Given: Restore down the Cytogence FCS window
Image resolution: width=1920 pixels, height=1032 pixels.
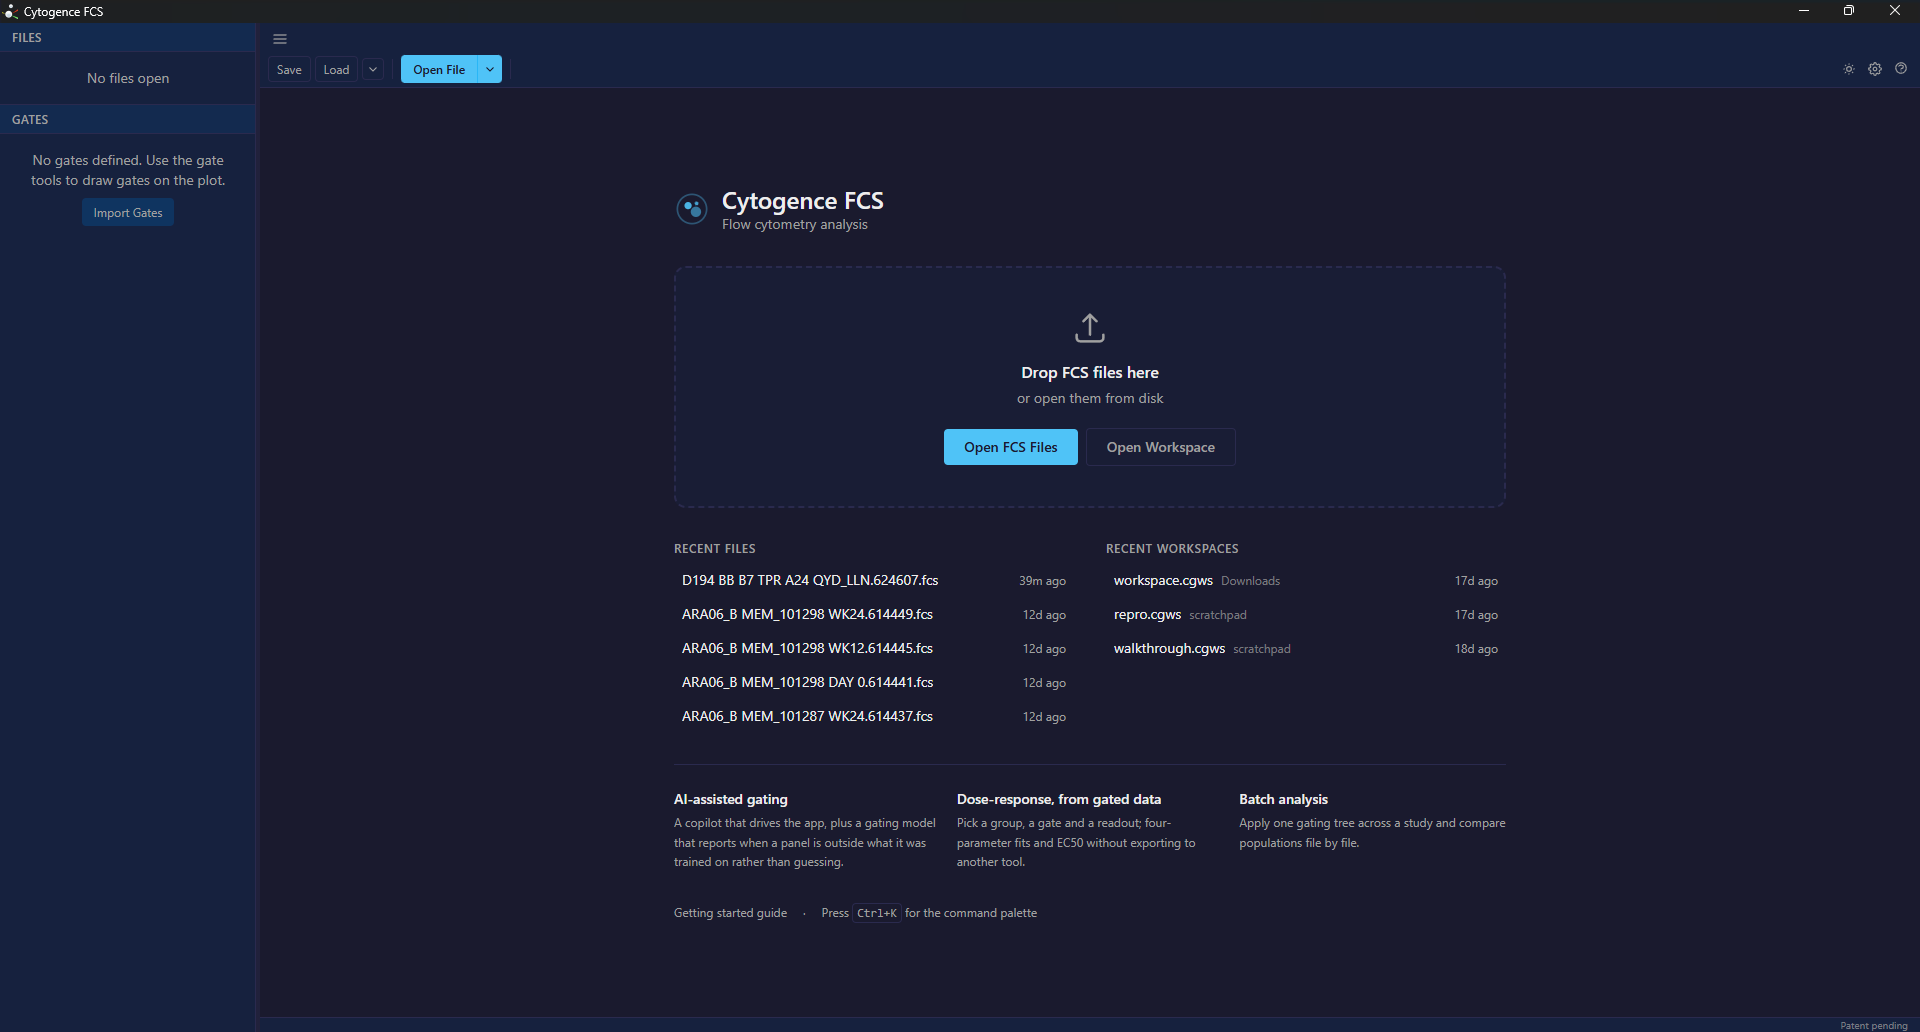Looking at the screenshot, I should pyautogui.click(x=1849, y=11).
